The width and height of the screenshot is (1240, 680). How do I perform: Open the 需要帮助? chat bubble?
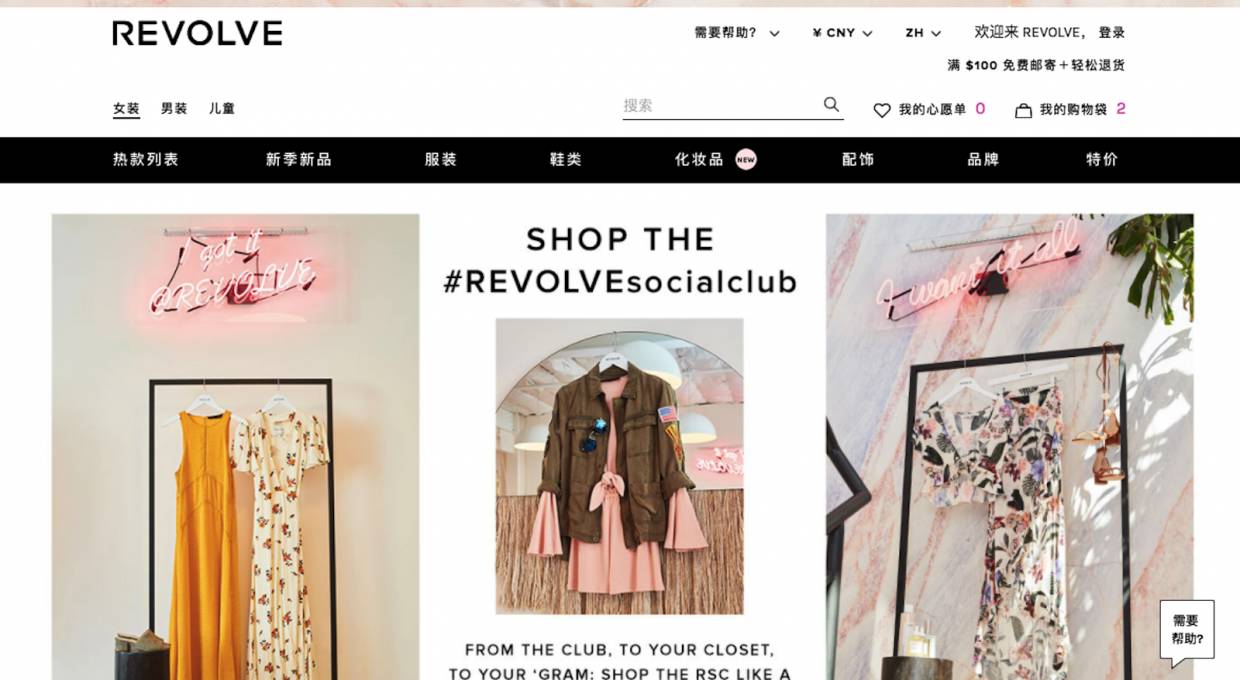click(1187, 632)
